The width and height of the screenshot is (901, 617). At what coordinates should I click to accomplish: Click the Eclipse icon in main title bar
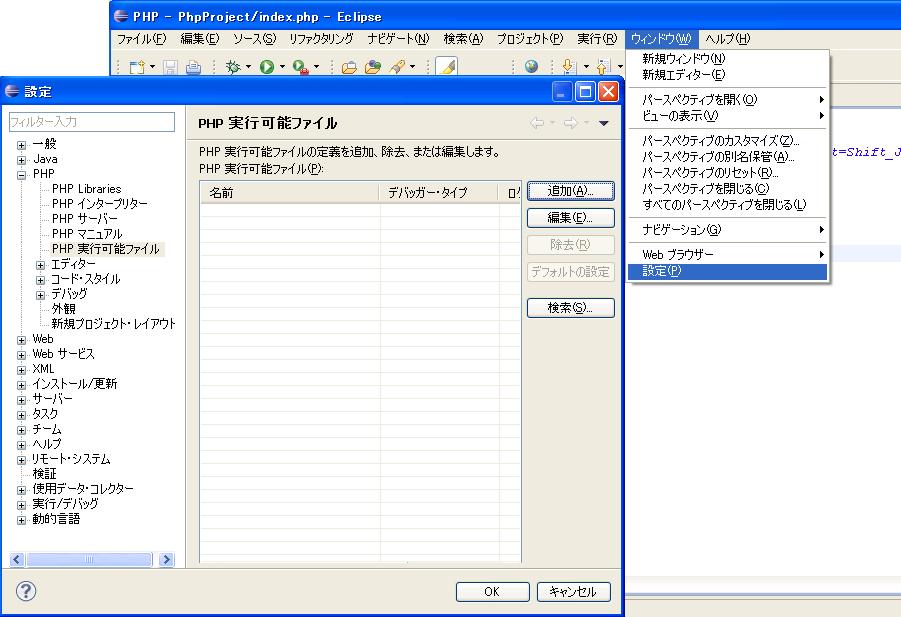121,16
